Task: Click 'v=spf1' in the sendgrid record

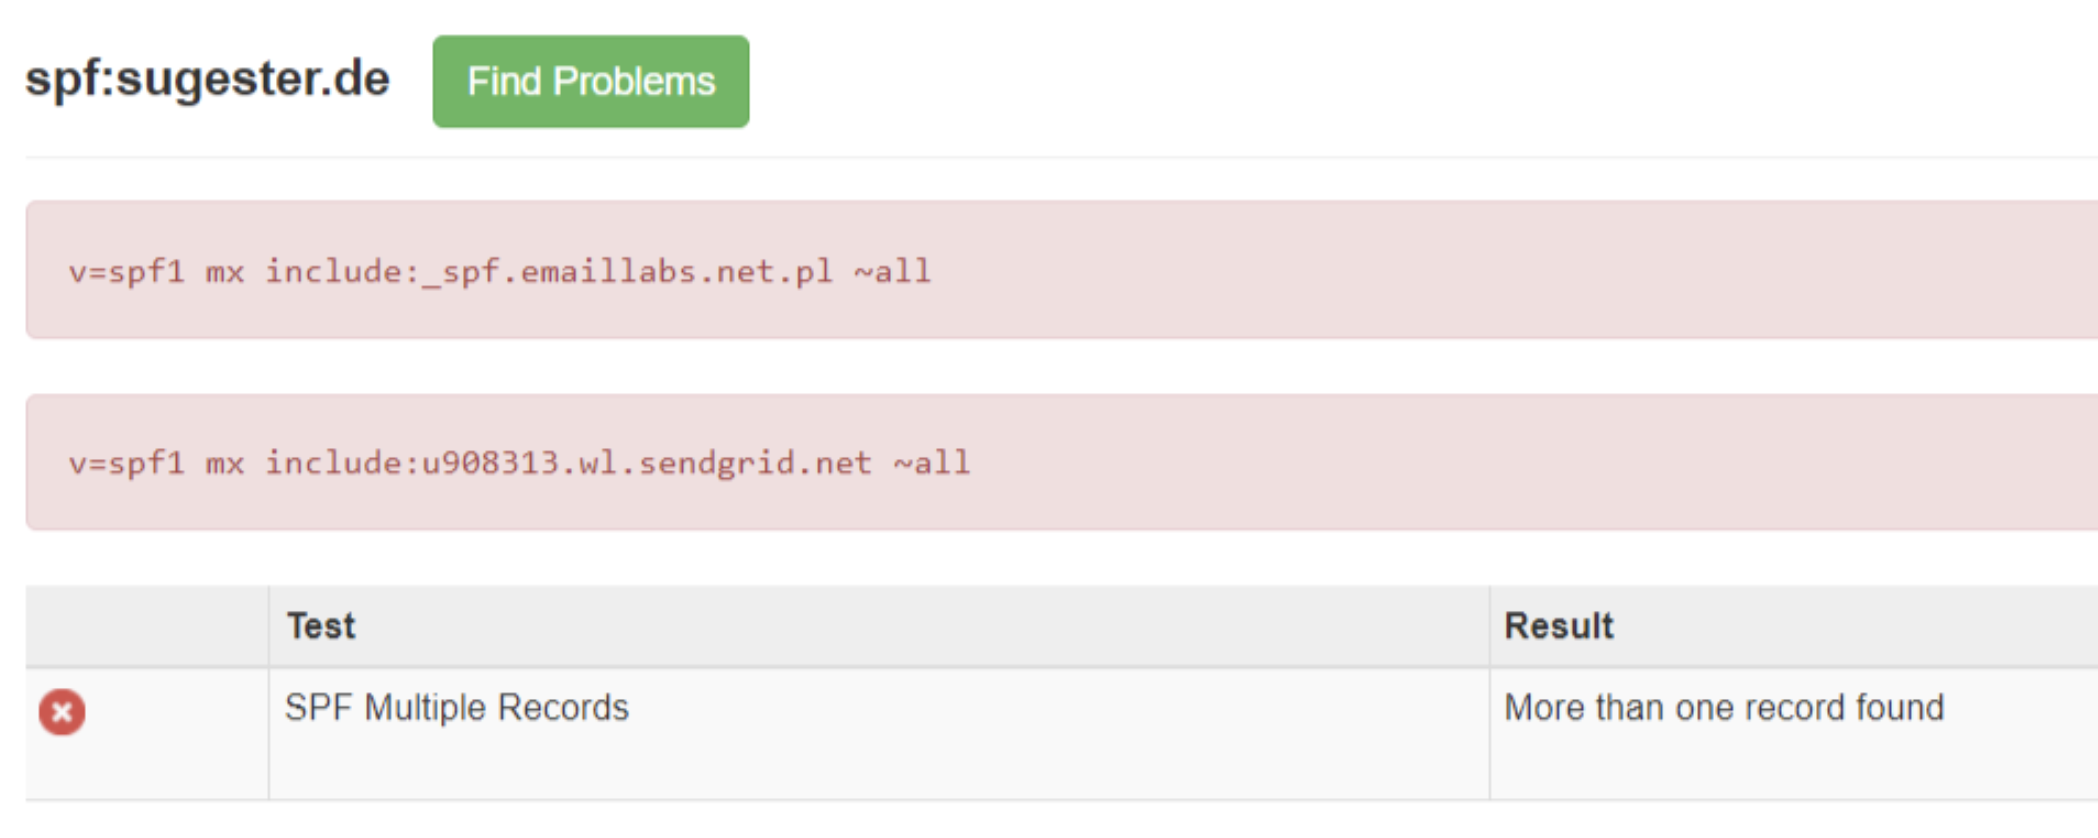Action: 126,463
